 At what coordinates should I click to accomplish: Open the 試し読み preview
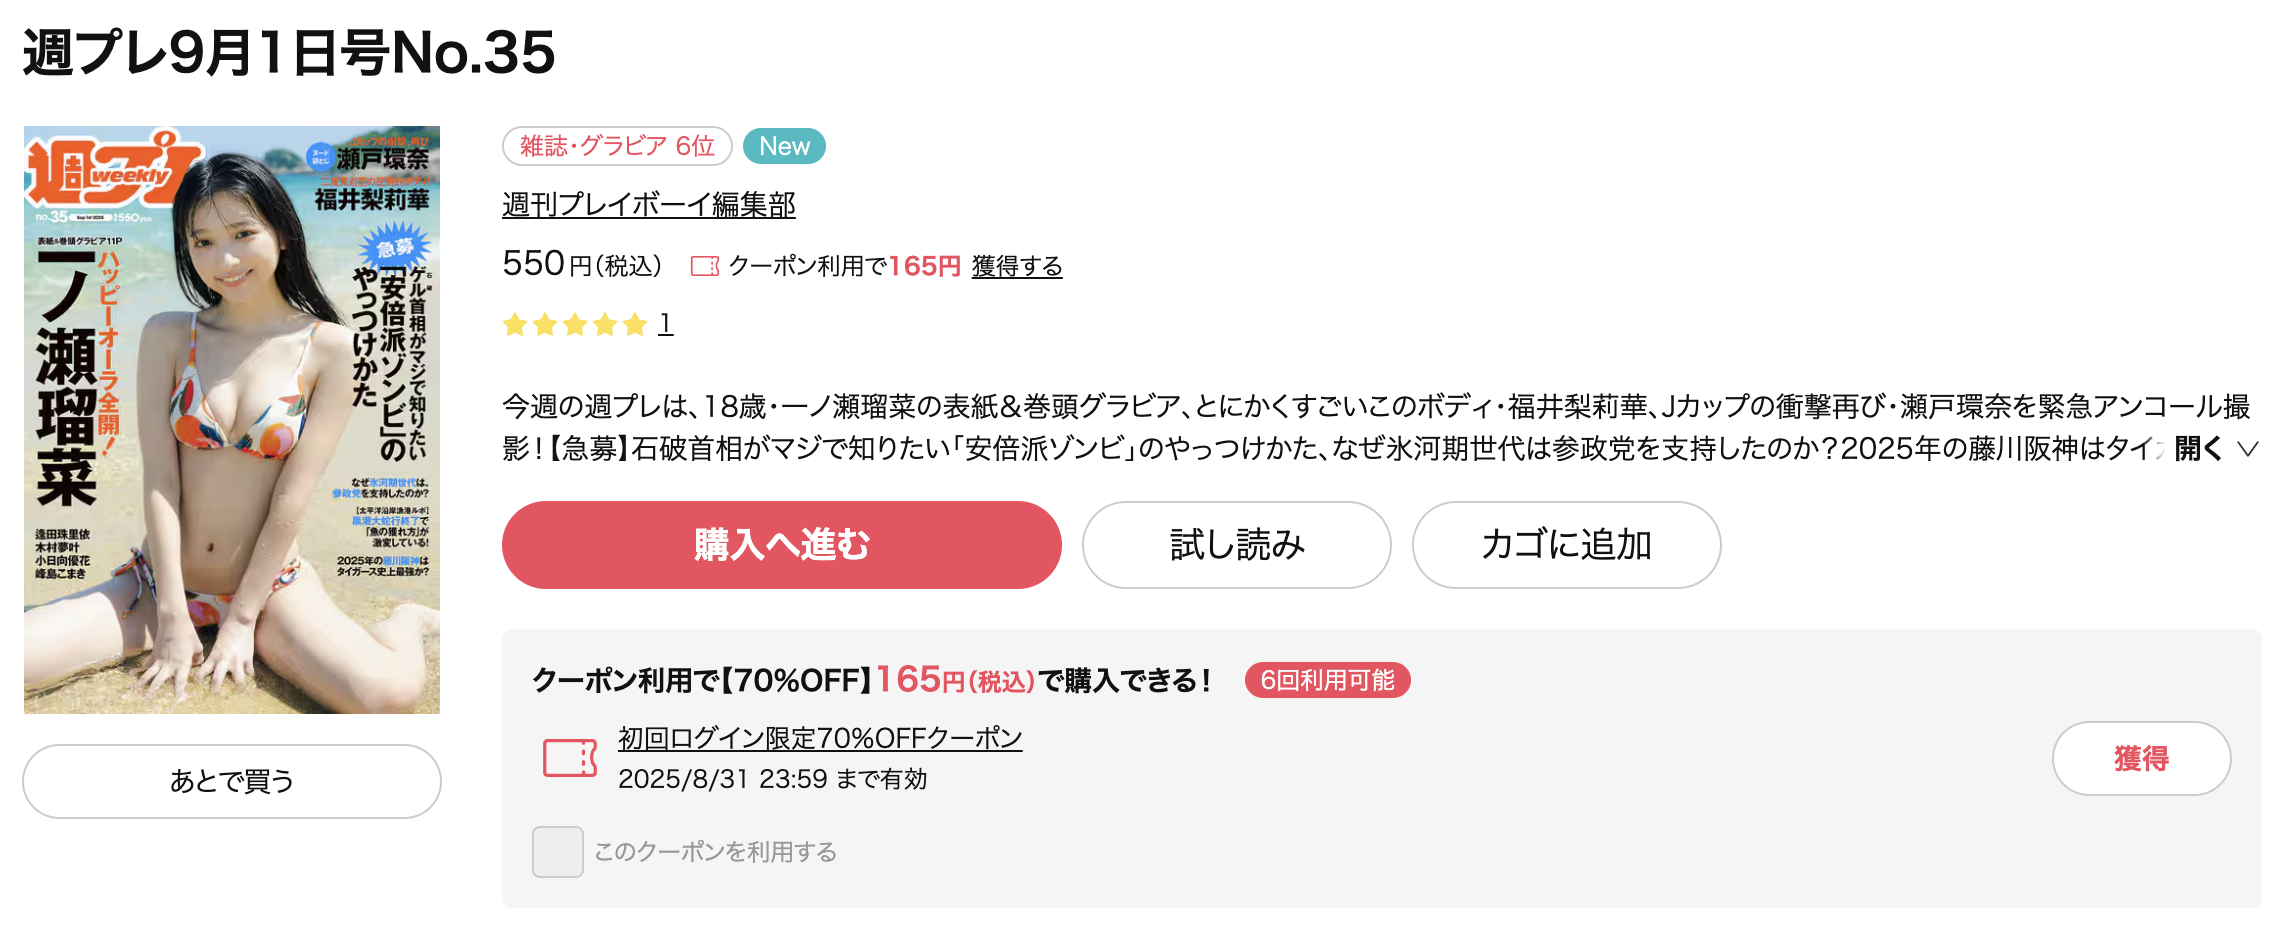pyautogui.click(x=1236, y=545)
